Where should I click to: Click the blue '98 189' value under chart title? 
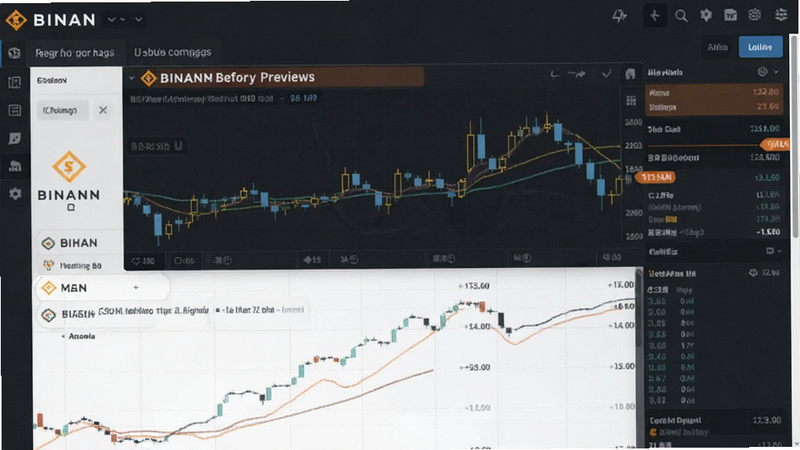click(x=304, y=98)
